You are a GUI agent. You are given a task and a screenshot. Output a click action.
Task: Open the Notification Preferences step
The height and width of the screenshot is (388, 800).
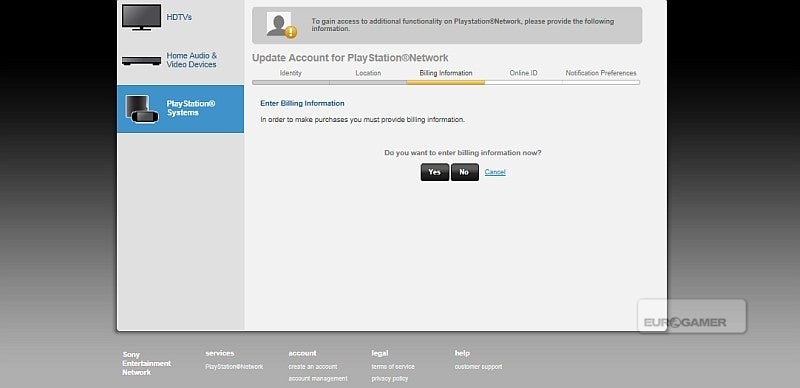[x=601, y=73]
